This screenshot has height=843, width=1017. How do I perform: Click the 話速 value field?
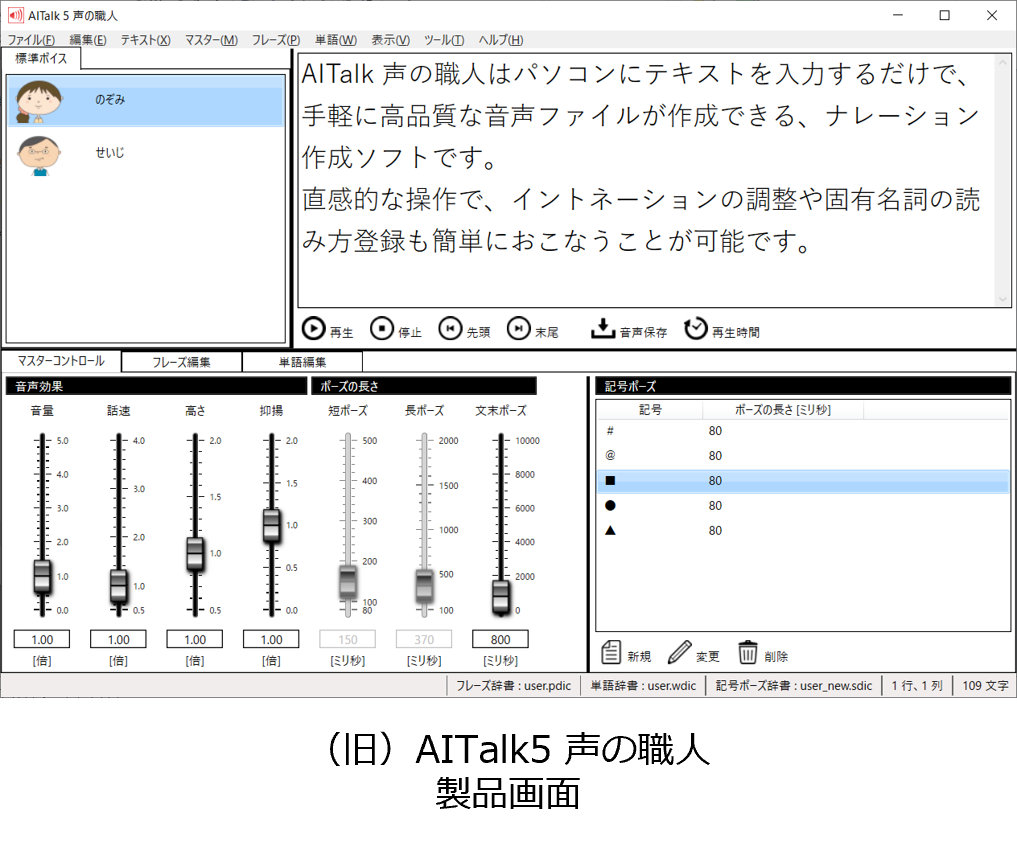[119, 639]
